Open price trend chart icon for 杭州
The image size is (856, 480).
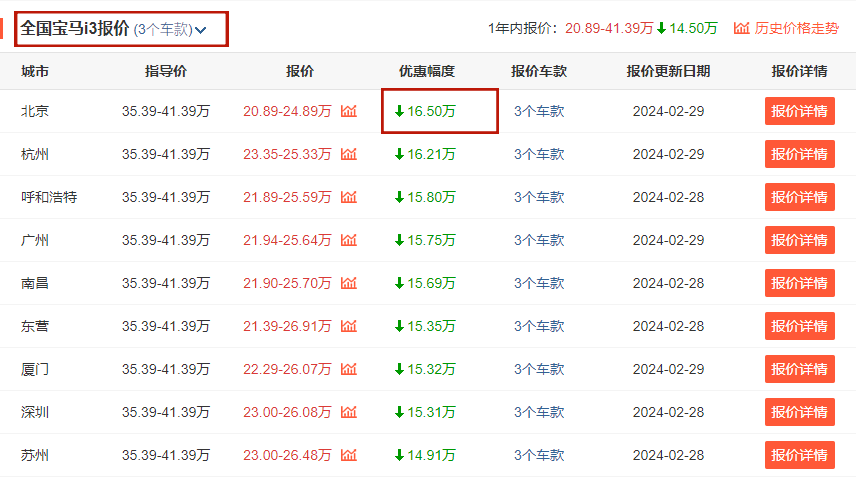tap(348, 155)
